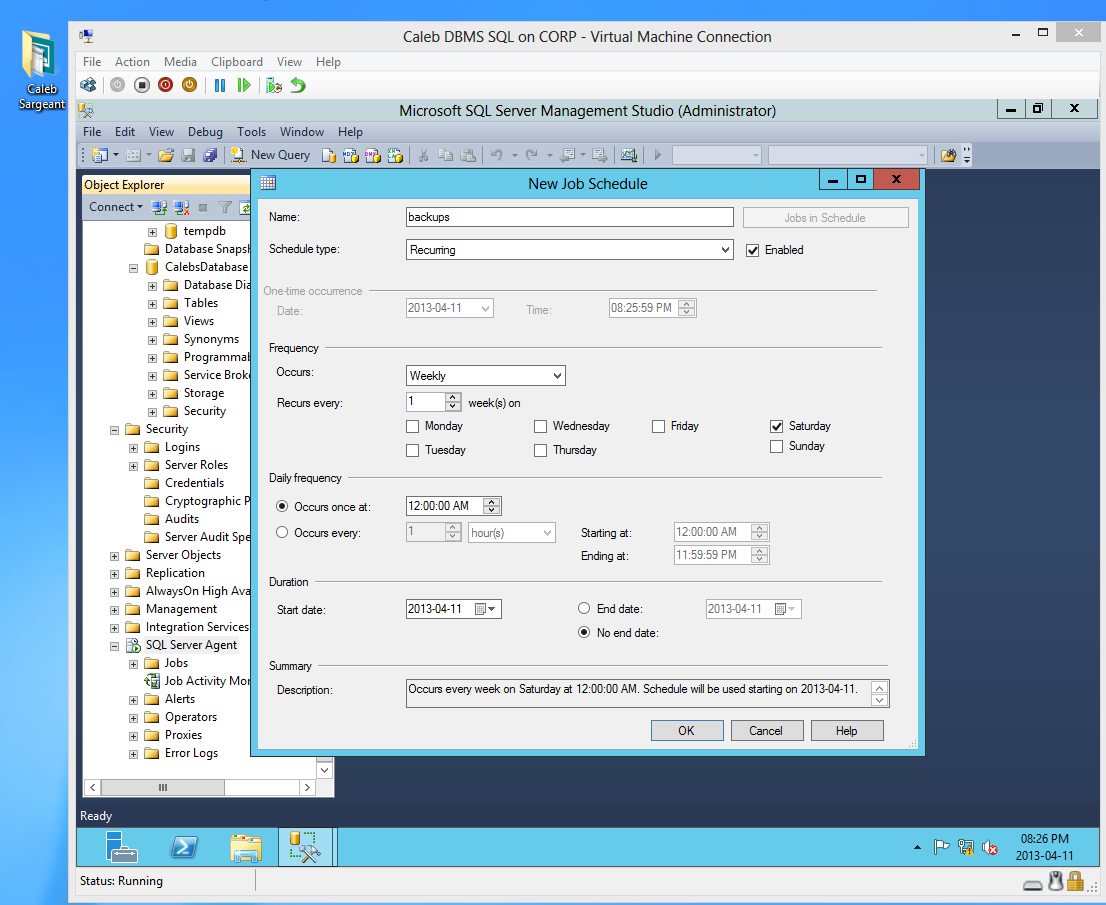Click Database Engine Query icon
This screenshot has width=1106, height=905.
pyautogui.click(x=328, y=155)
